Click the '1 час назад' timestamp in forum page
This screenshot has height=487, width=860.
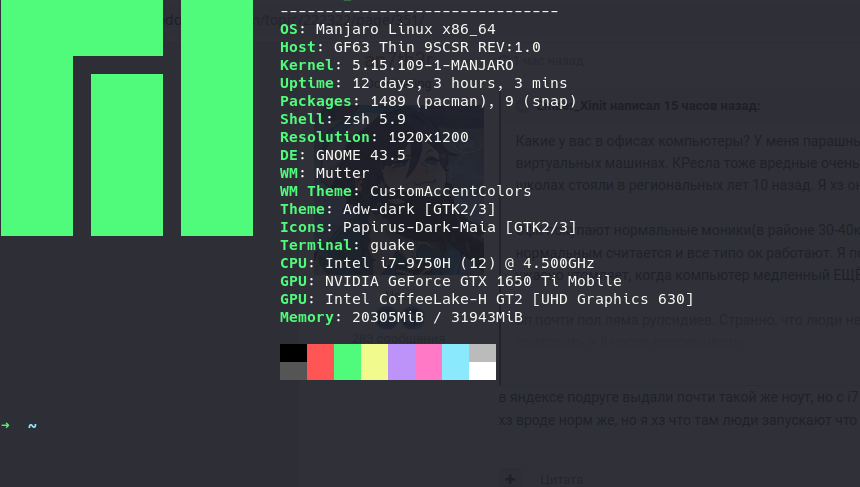[550, 61]
